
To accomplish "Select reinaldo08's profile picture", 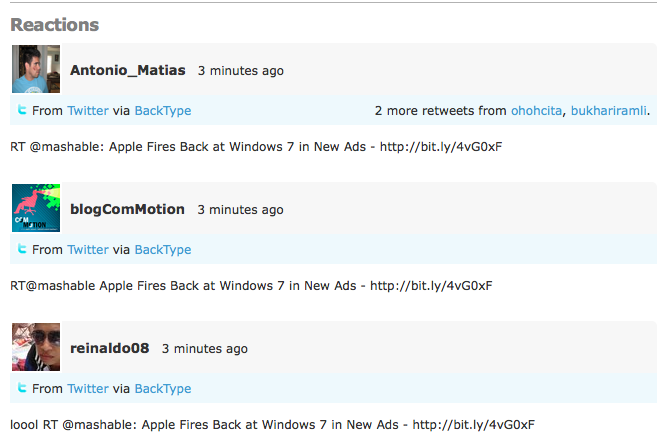I will 35,348.
